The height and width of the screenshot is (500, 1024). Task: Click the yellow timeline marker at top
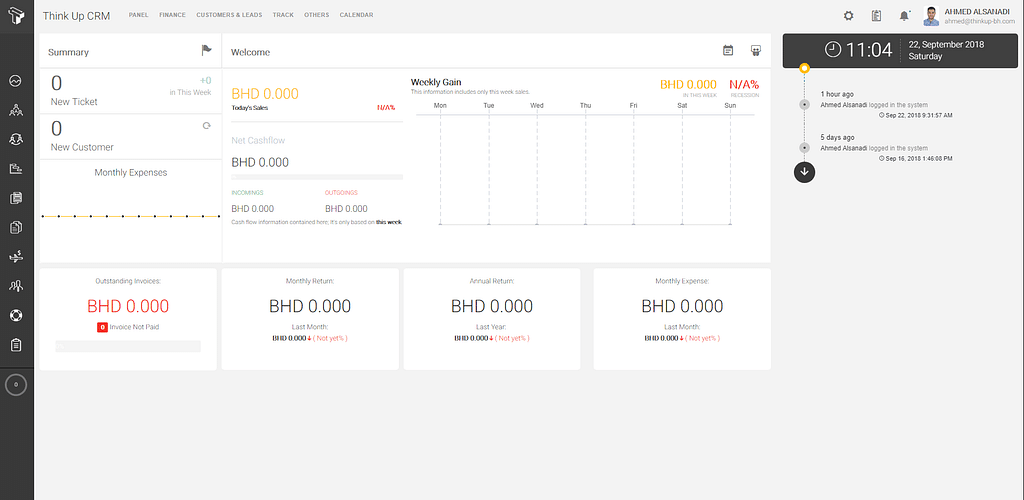click(805, 69)
